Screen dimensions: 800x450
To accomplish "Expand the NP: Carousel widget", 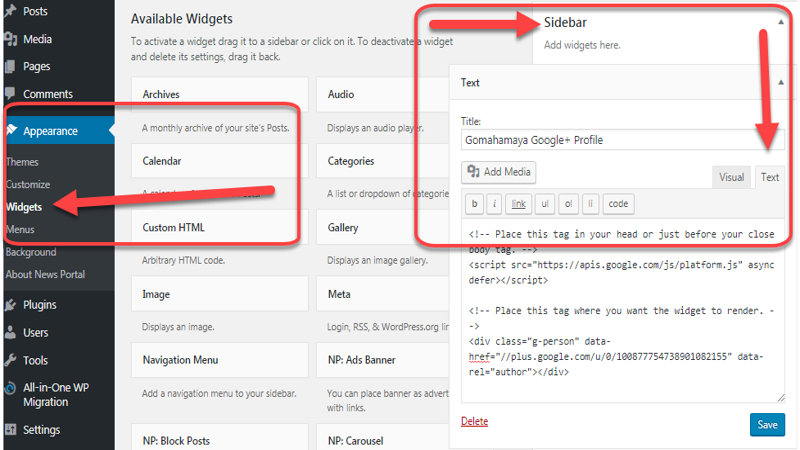I will click(383, 438).
